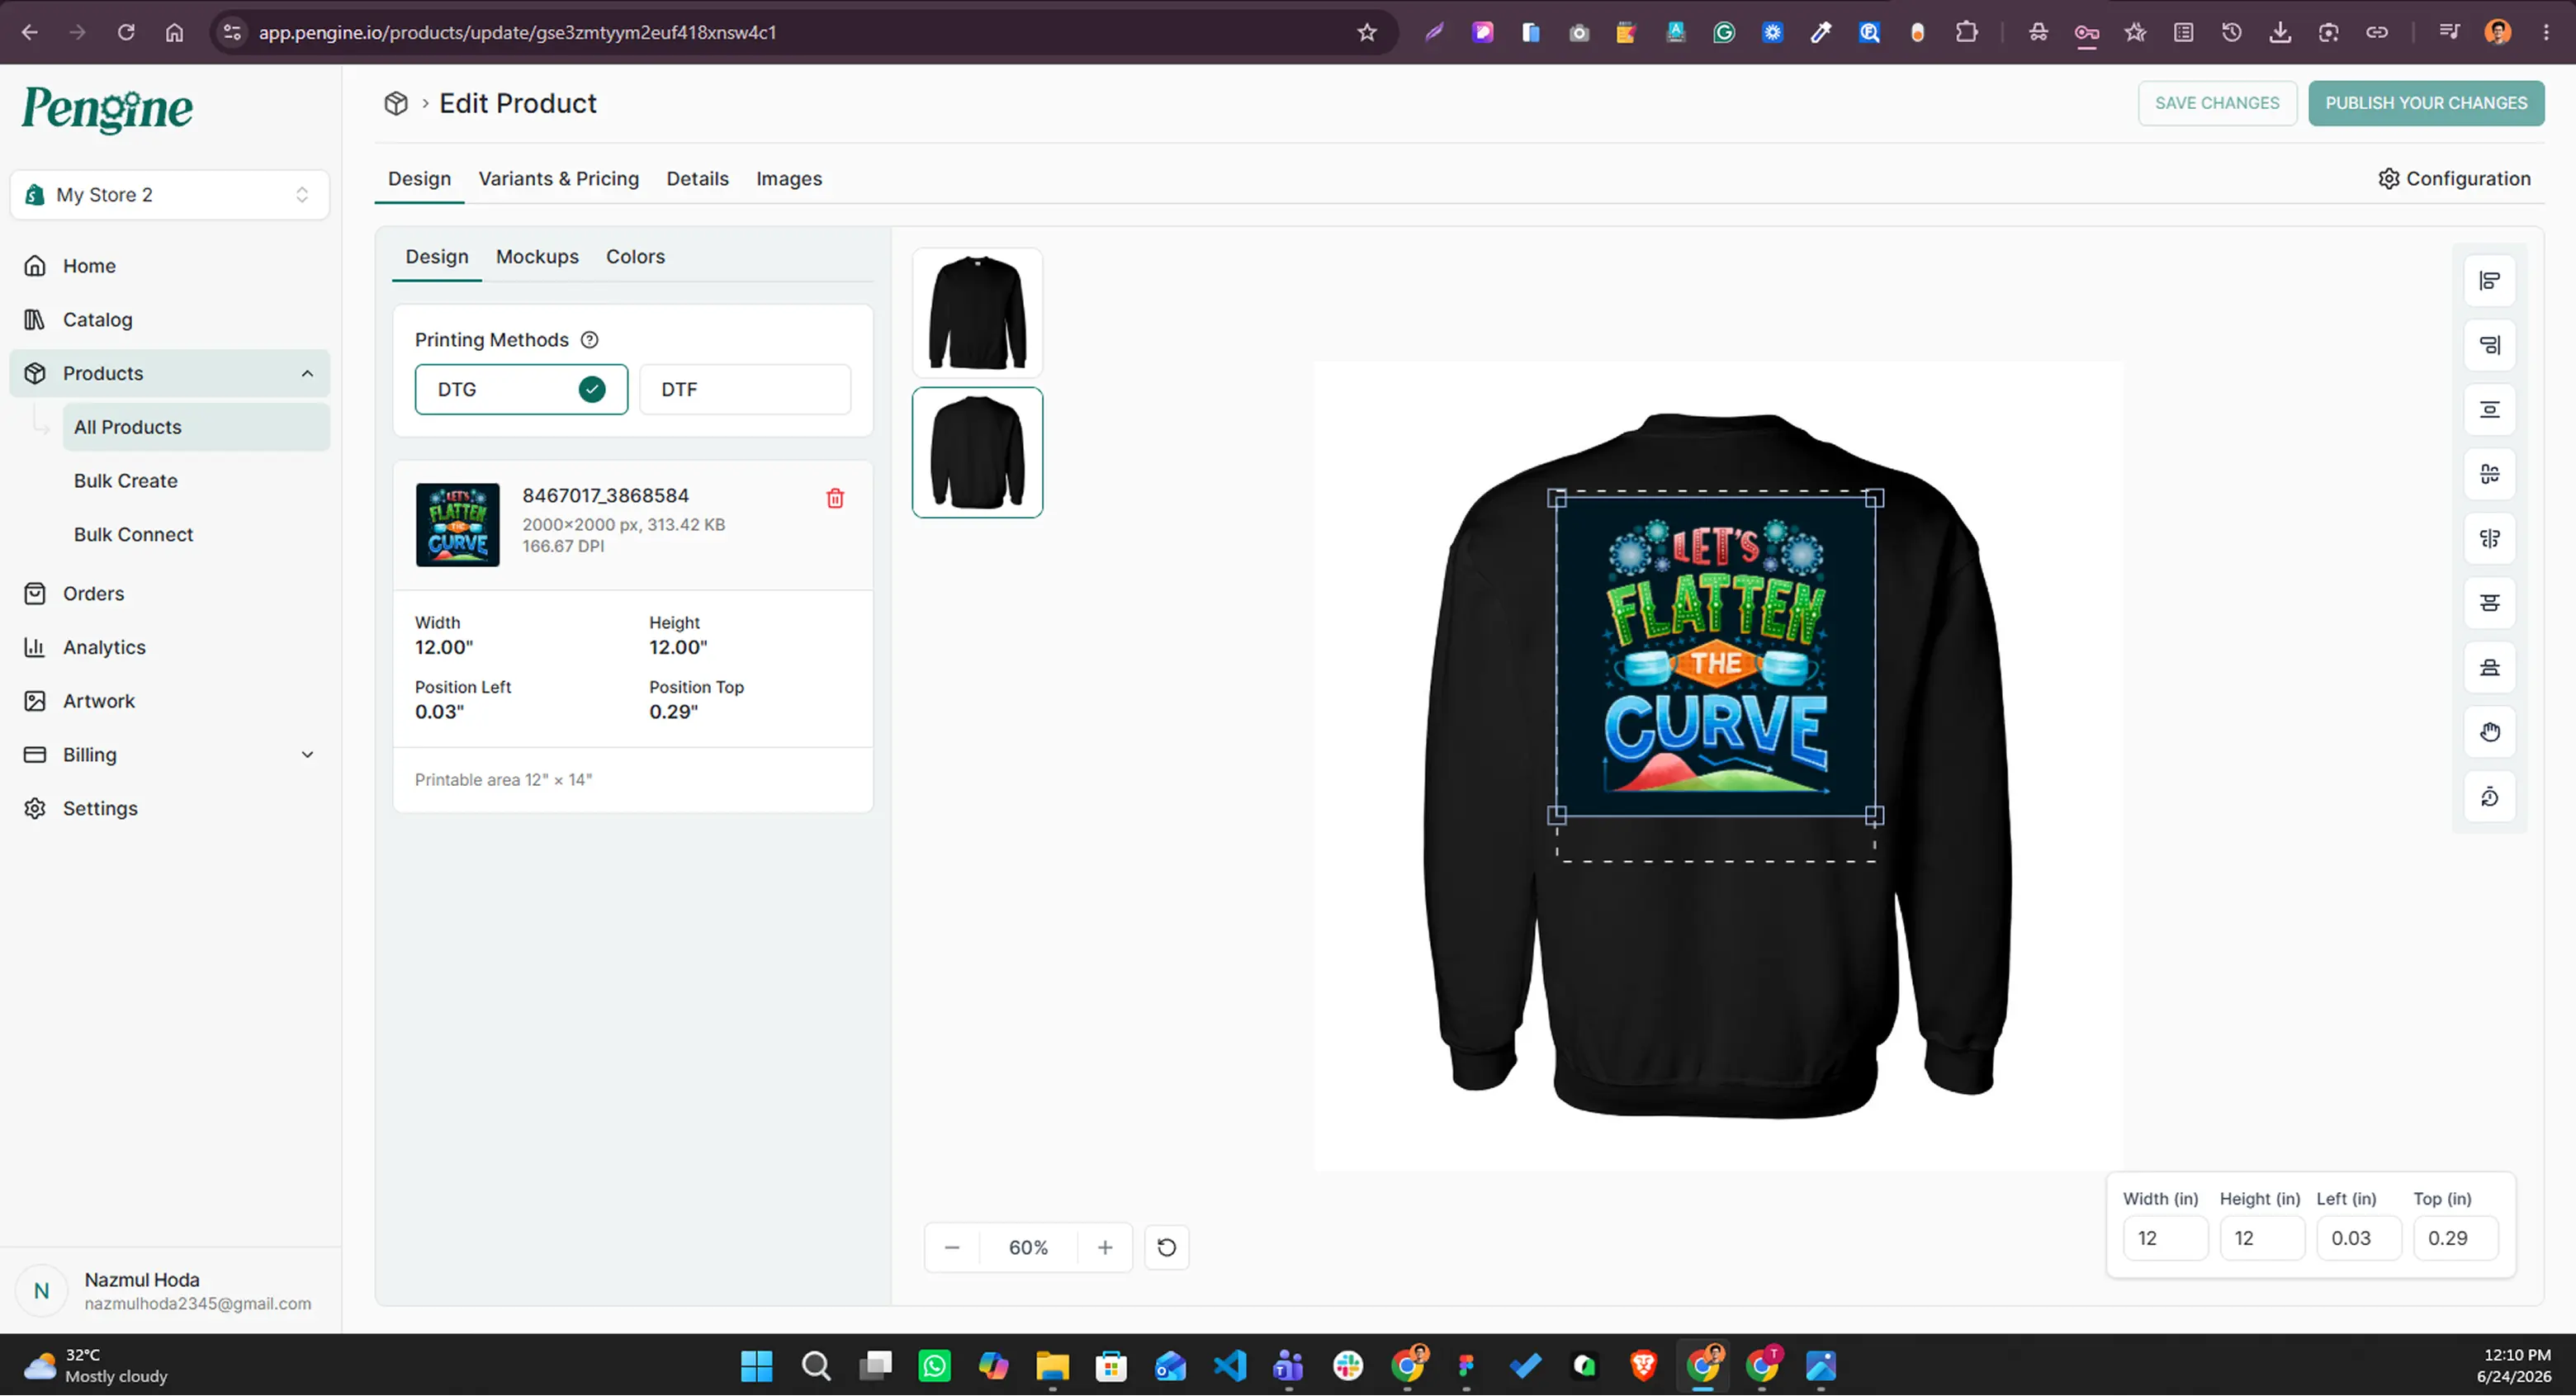This screenshot has width=2576, height=1396.
Task: Click the seventh alignment icon just above the hand tool
Action: click(2489, 668)
